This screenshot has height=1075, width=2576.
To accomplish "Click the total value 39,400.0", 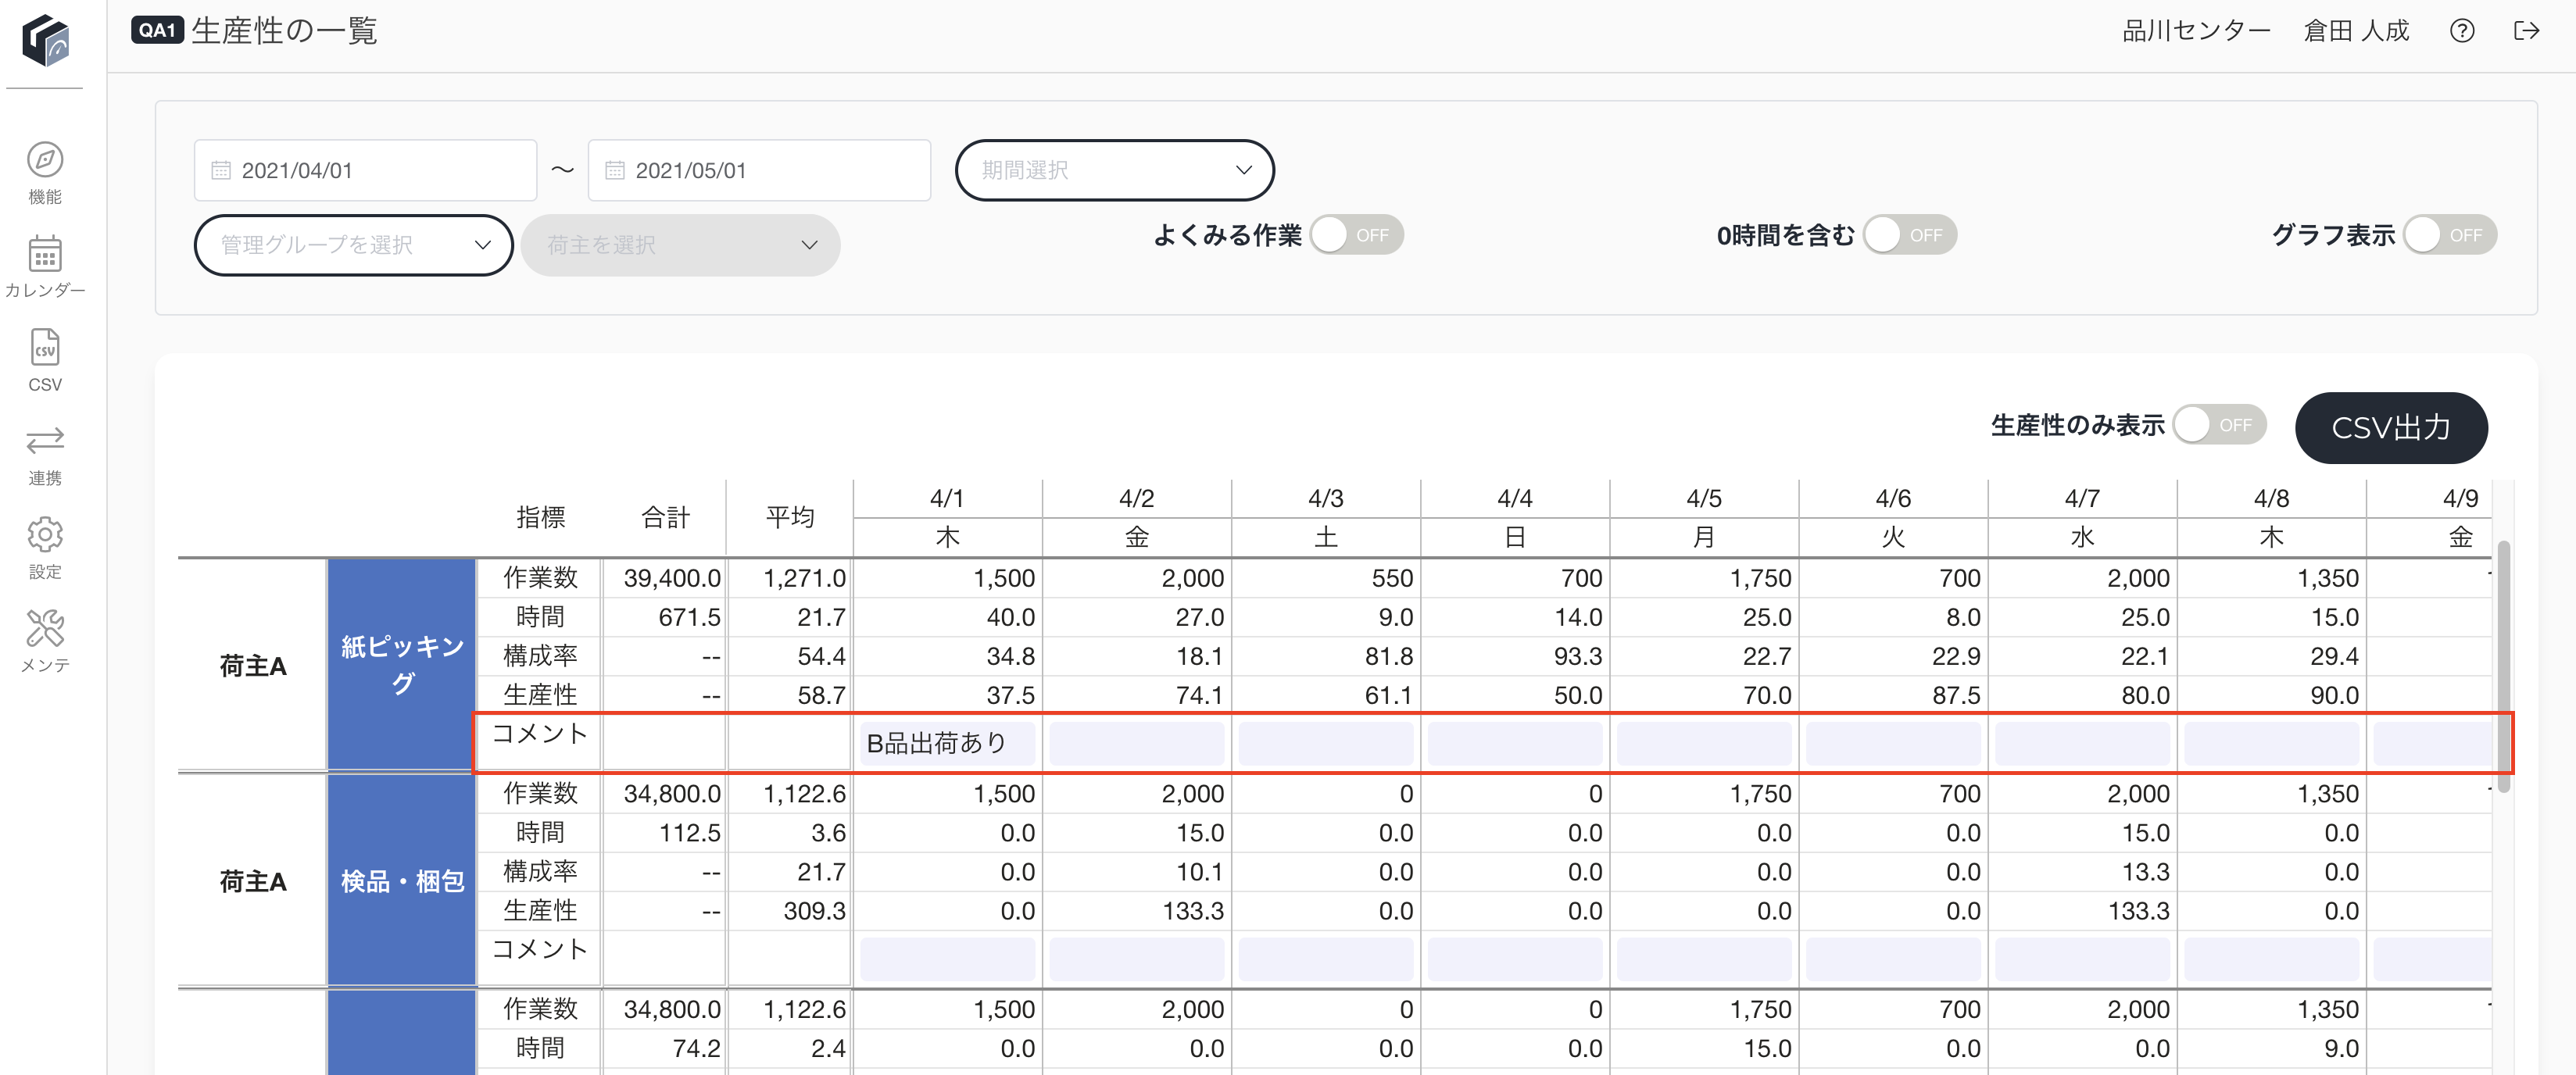I will pyautogui.click(x=672, y=578).
